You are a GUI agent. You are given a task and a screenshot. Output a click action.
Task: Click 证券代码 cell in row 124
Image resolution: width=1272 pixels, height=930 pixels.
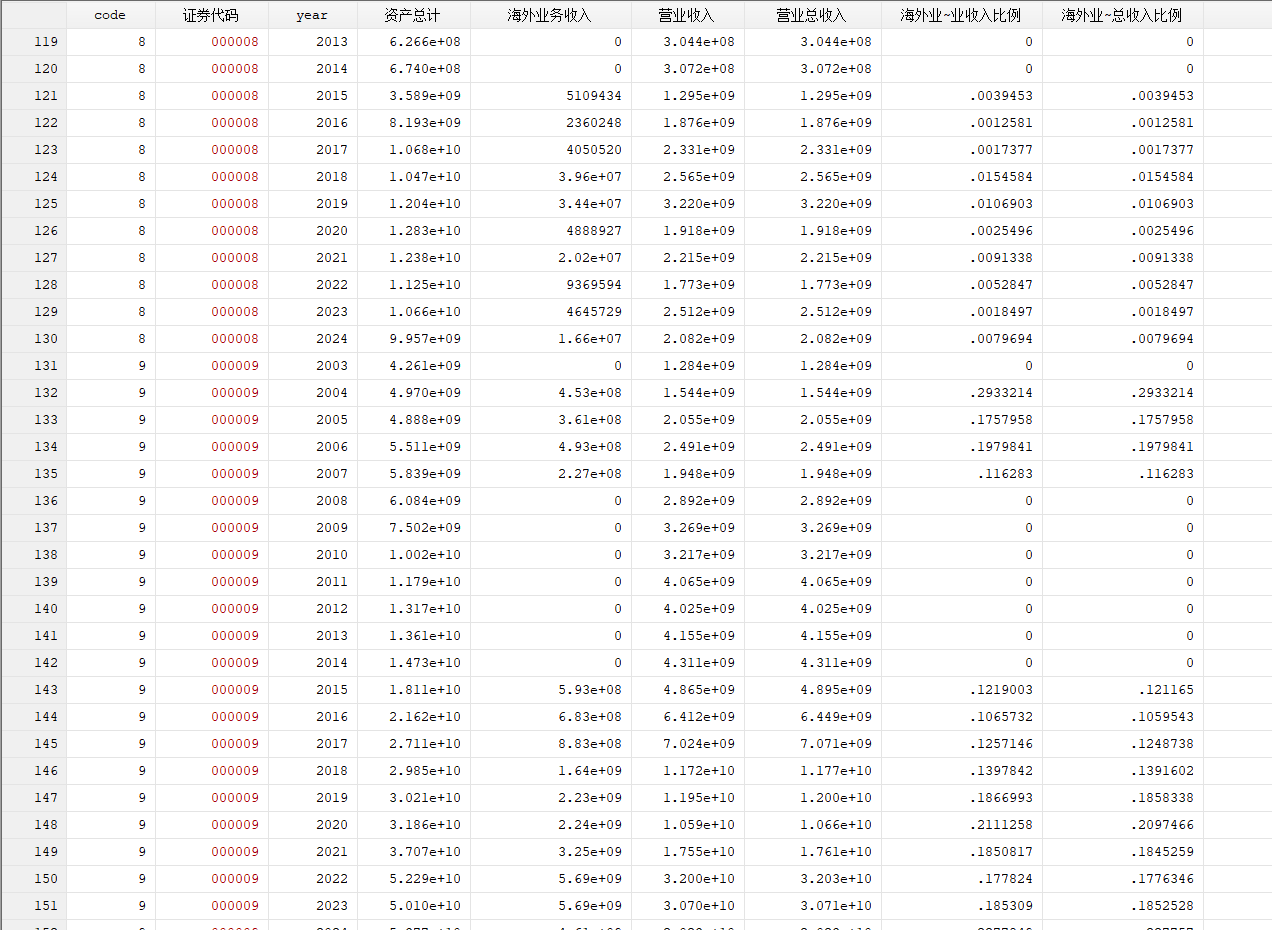click(x=211, y=177)
